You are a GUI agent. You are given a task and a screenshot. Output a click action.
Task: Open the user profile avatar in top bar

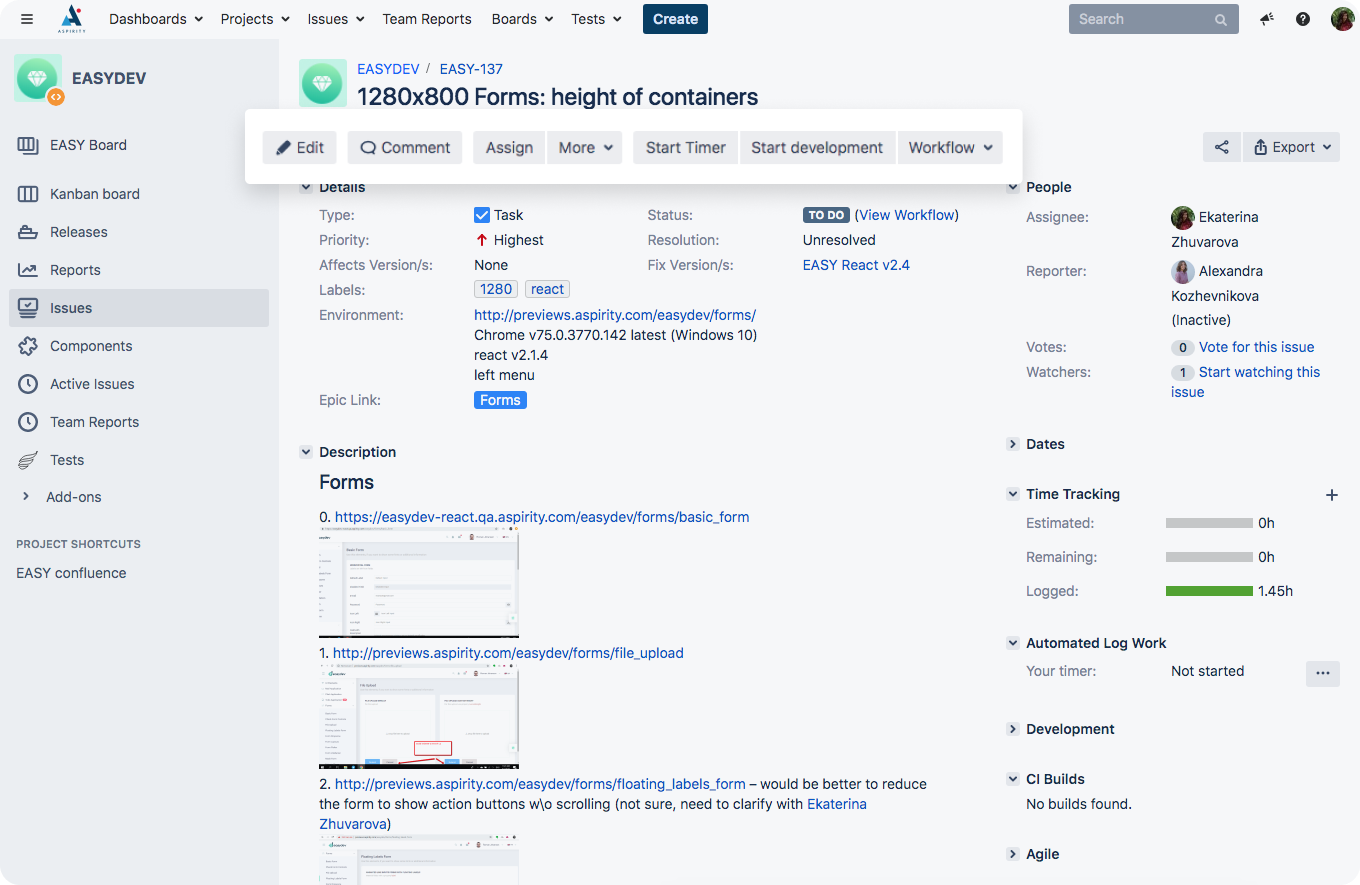(1342, 19)
